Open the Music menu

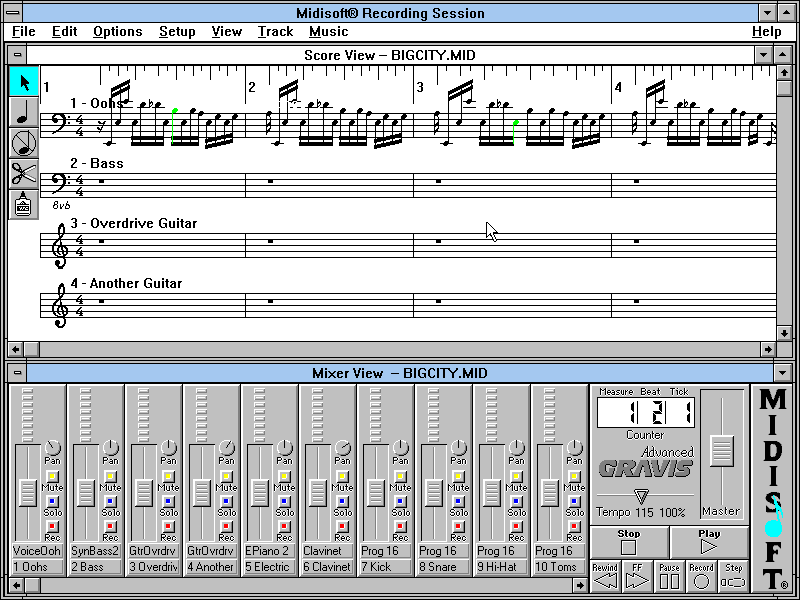[x=328, y=31]
